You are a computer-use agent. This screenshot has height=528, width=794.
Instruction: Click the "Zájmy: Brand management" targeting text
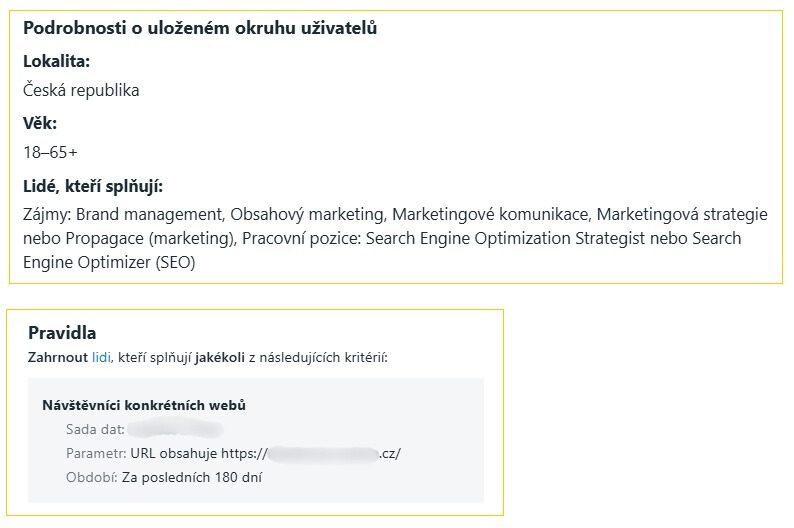(124, 214)
